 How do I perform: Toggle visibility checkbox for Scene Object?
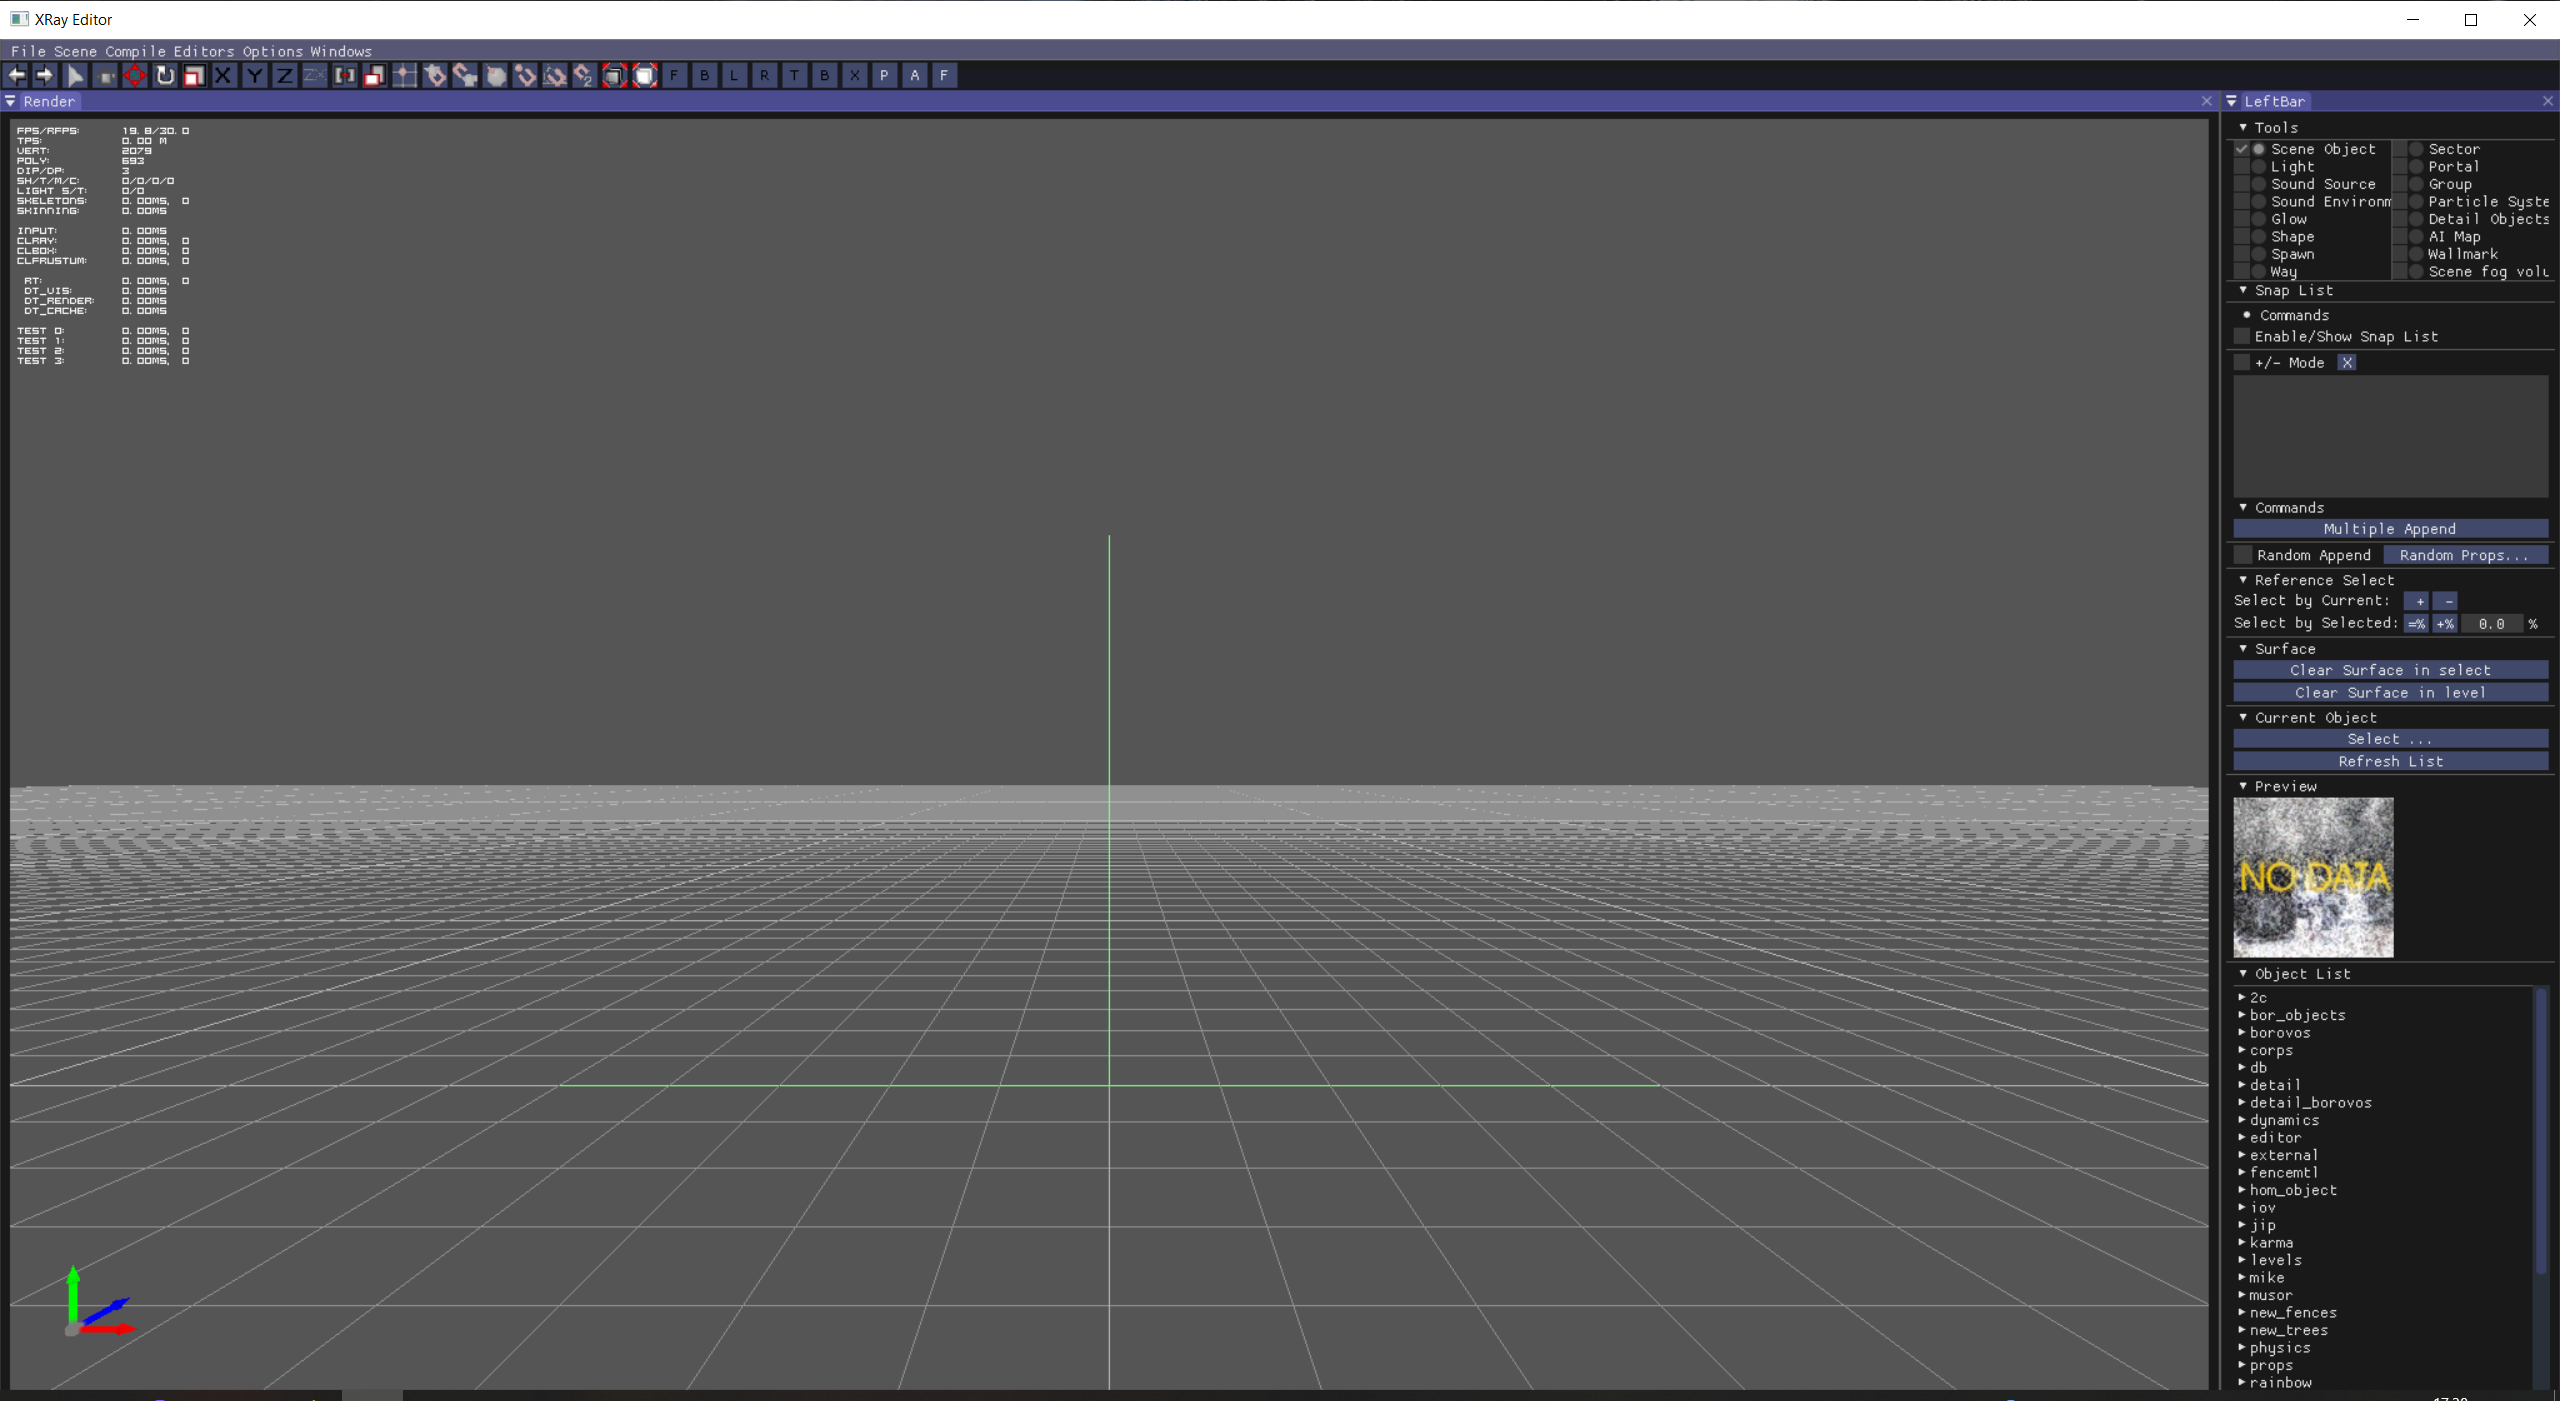[2242, 149]
